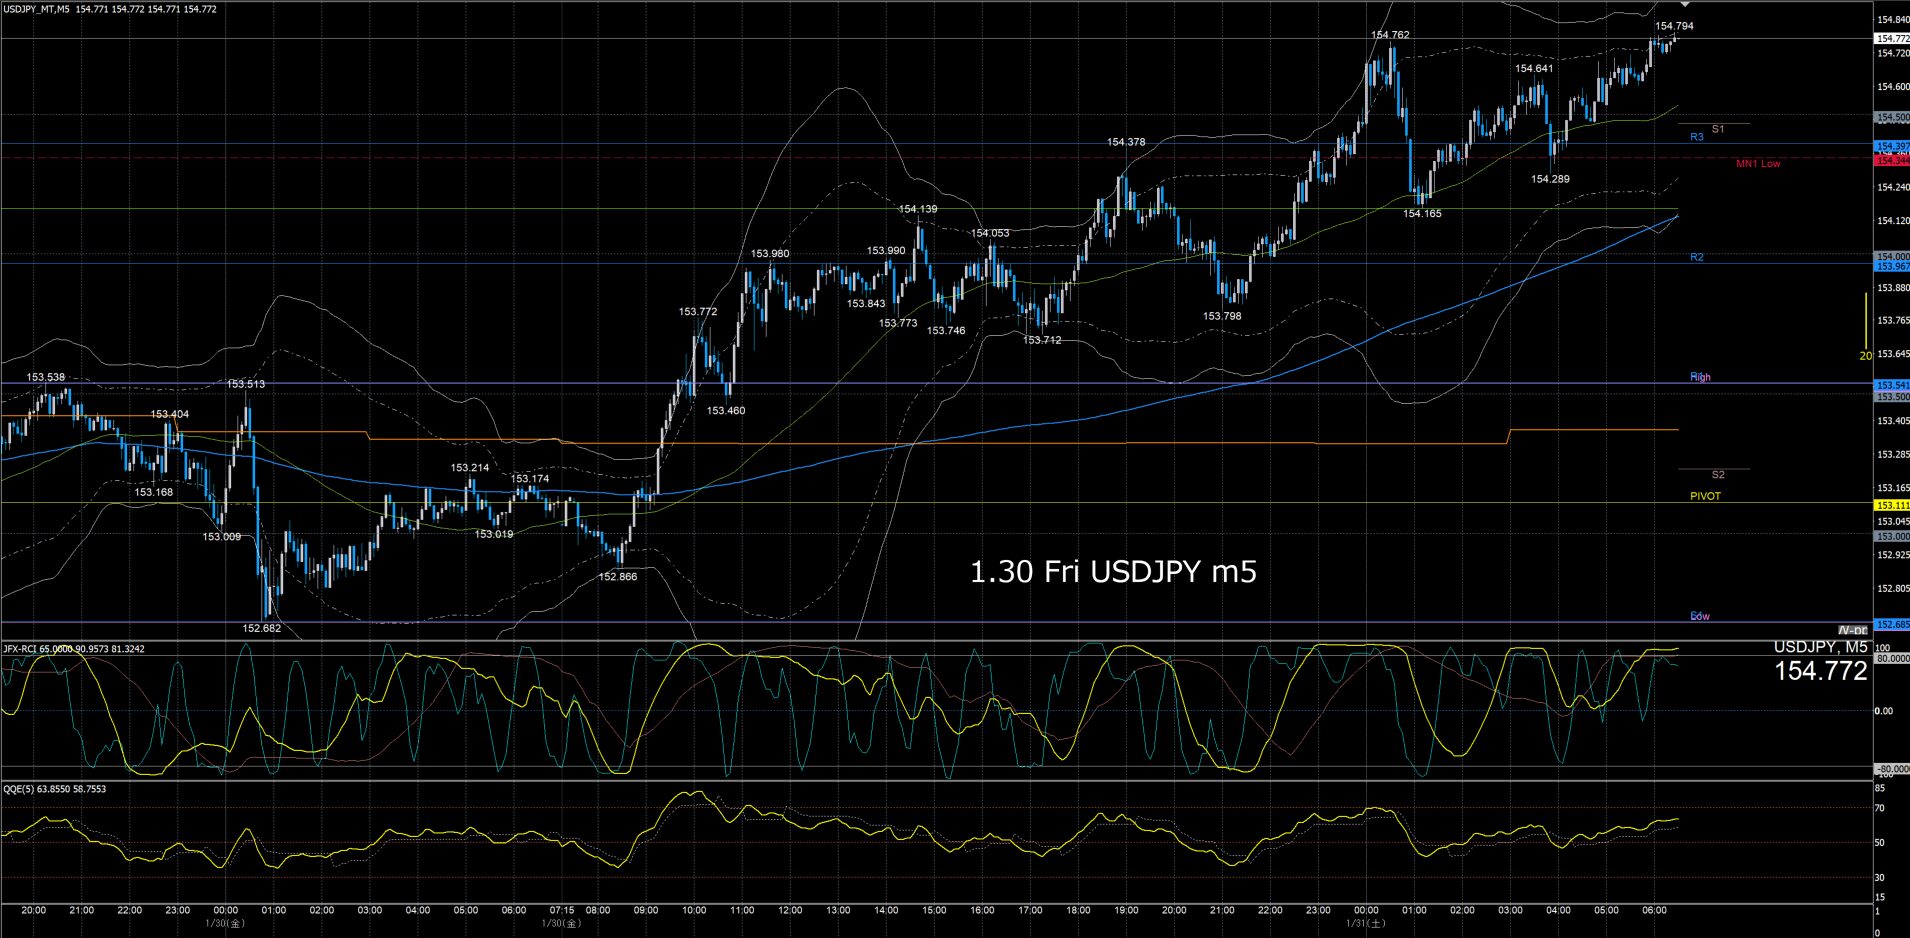This screenshot has height=938, width=1910.
Task: Select the R3 resistance level label
Action: [1696, 137]
